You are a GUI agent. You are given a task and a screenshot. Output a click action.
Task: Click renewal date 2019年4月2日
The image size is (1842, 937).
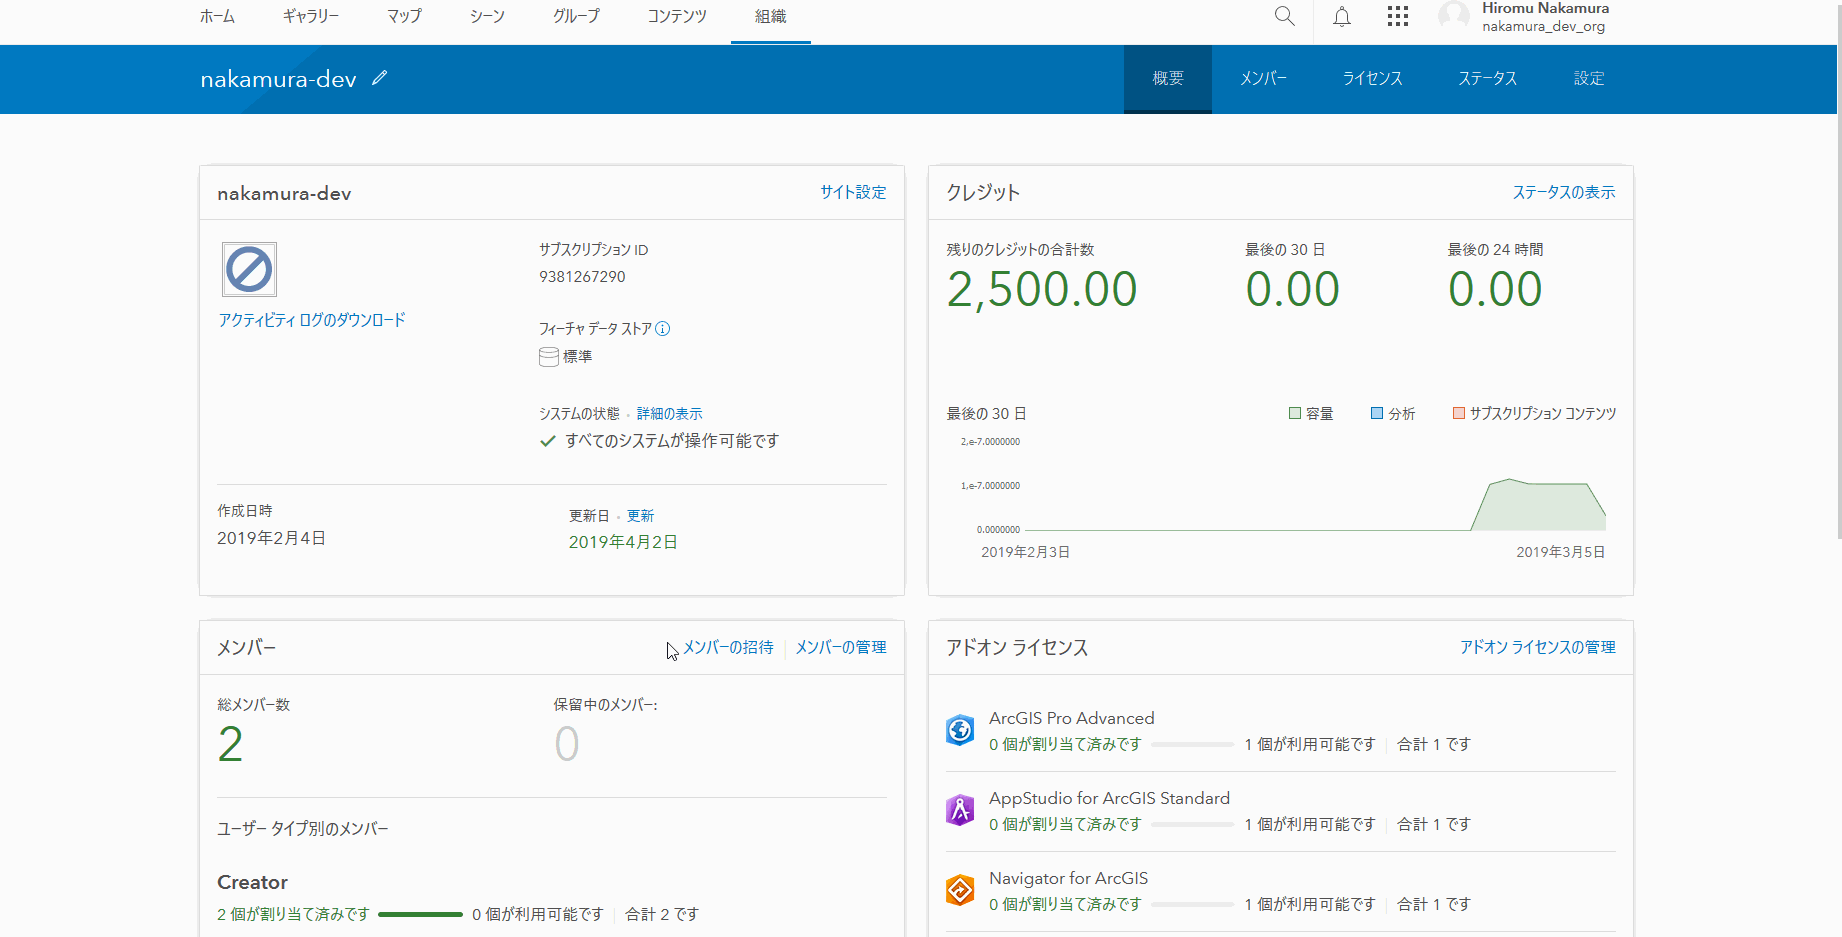pyautogui.click(x=623, y=542)
